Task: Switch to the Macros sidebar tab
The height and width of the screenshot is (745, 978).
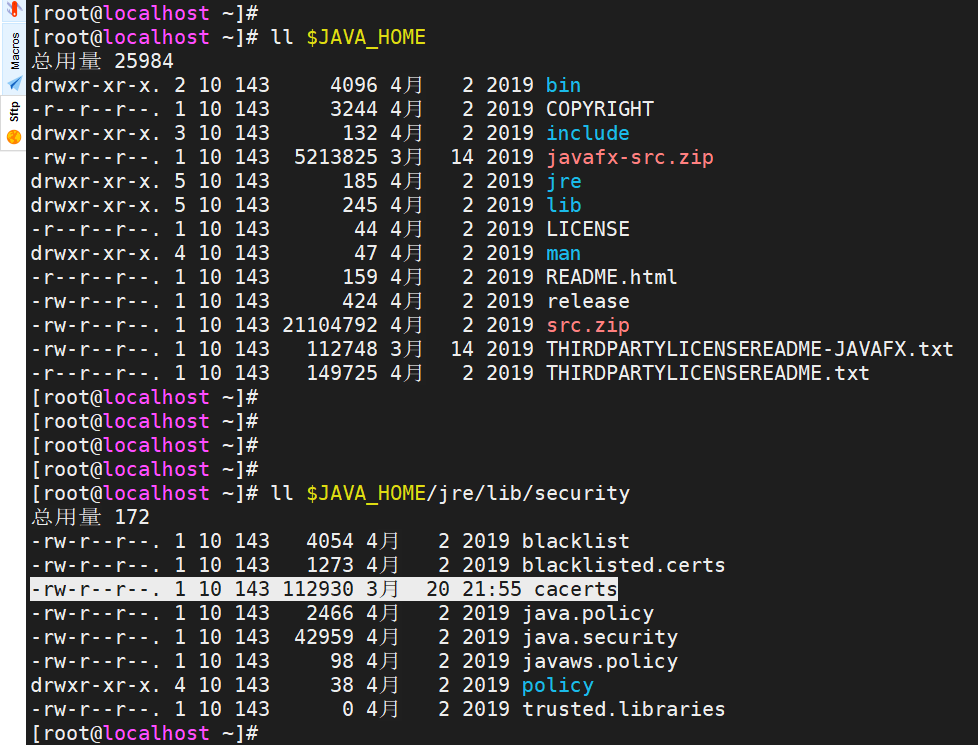Action: [x=14, y=59]
